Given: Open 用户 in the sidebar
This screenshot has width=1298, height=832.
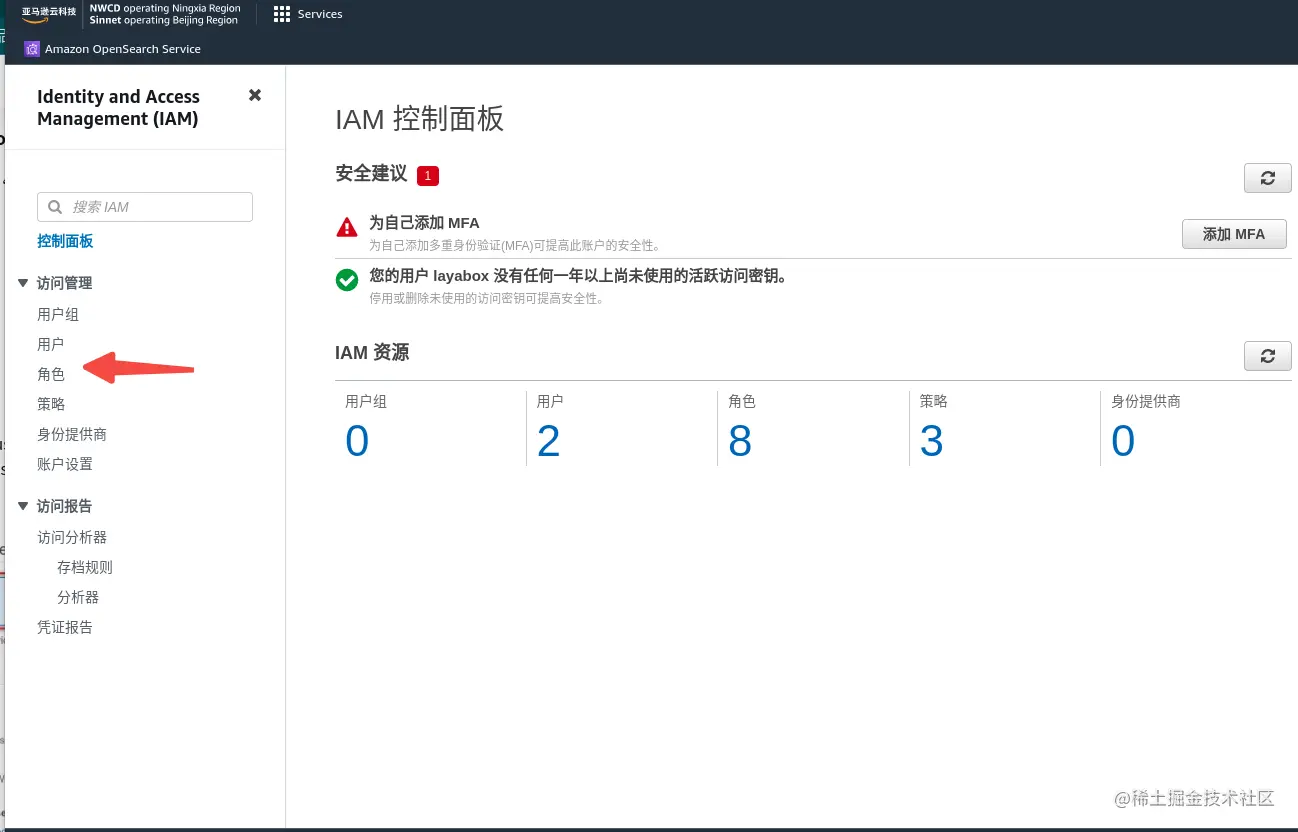Looking at the screenshot, I should coord(51,344).
